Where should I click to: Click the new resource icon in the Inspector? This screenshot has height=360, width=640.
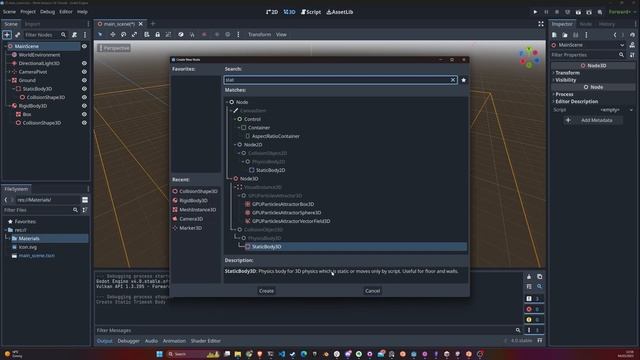pyautogui.click(x=554, y=35)
